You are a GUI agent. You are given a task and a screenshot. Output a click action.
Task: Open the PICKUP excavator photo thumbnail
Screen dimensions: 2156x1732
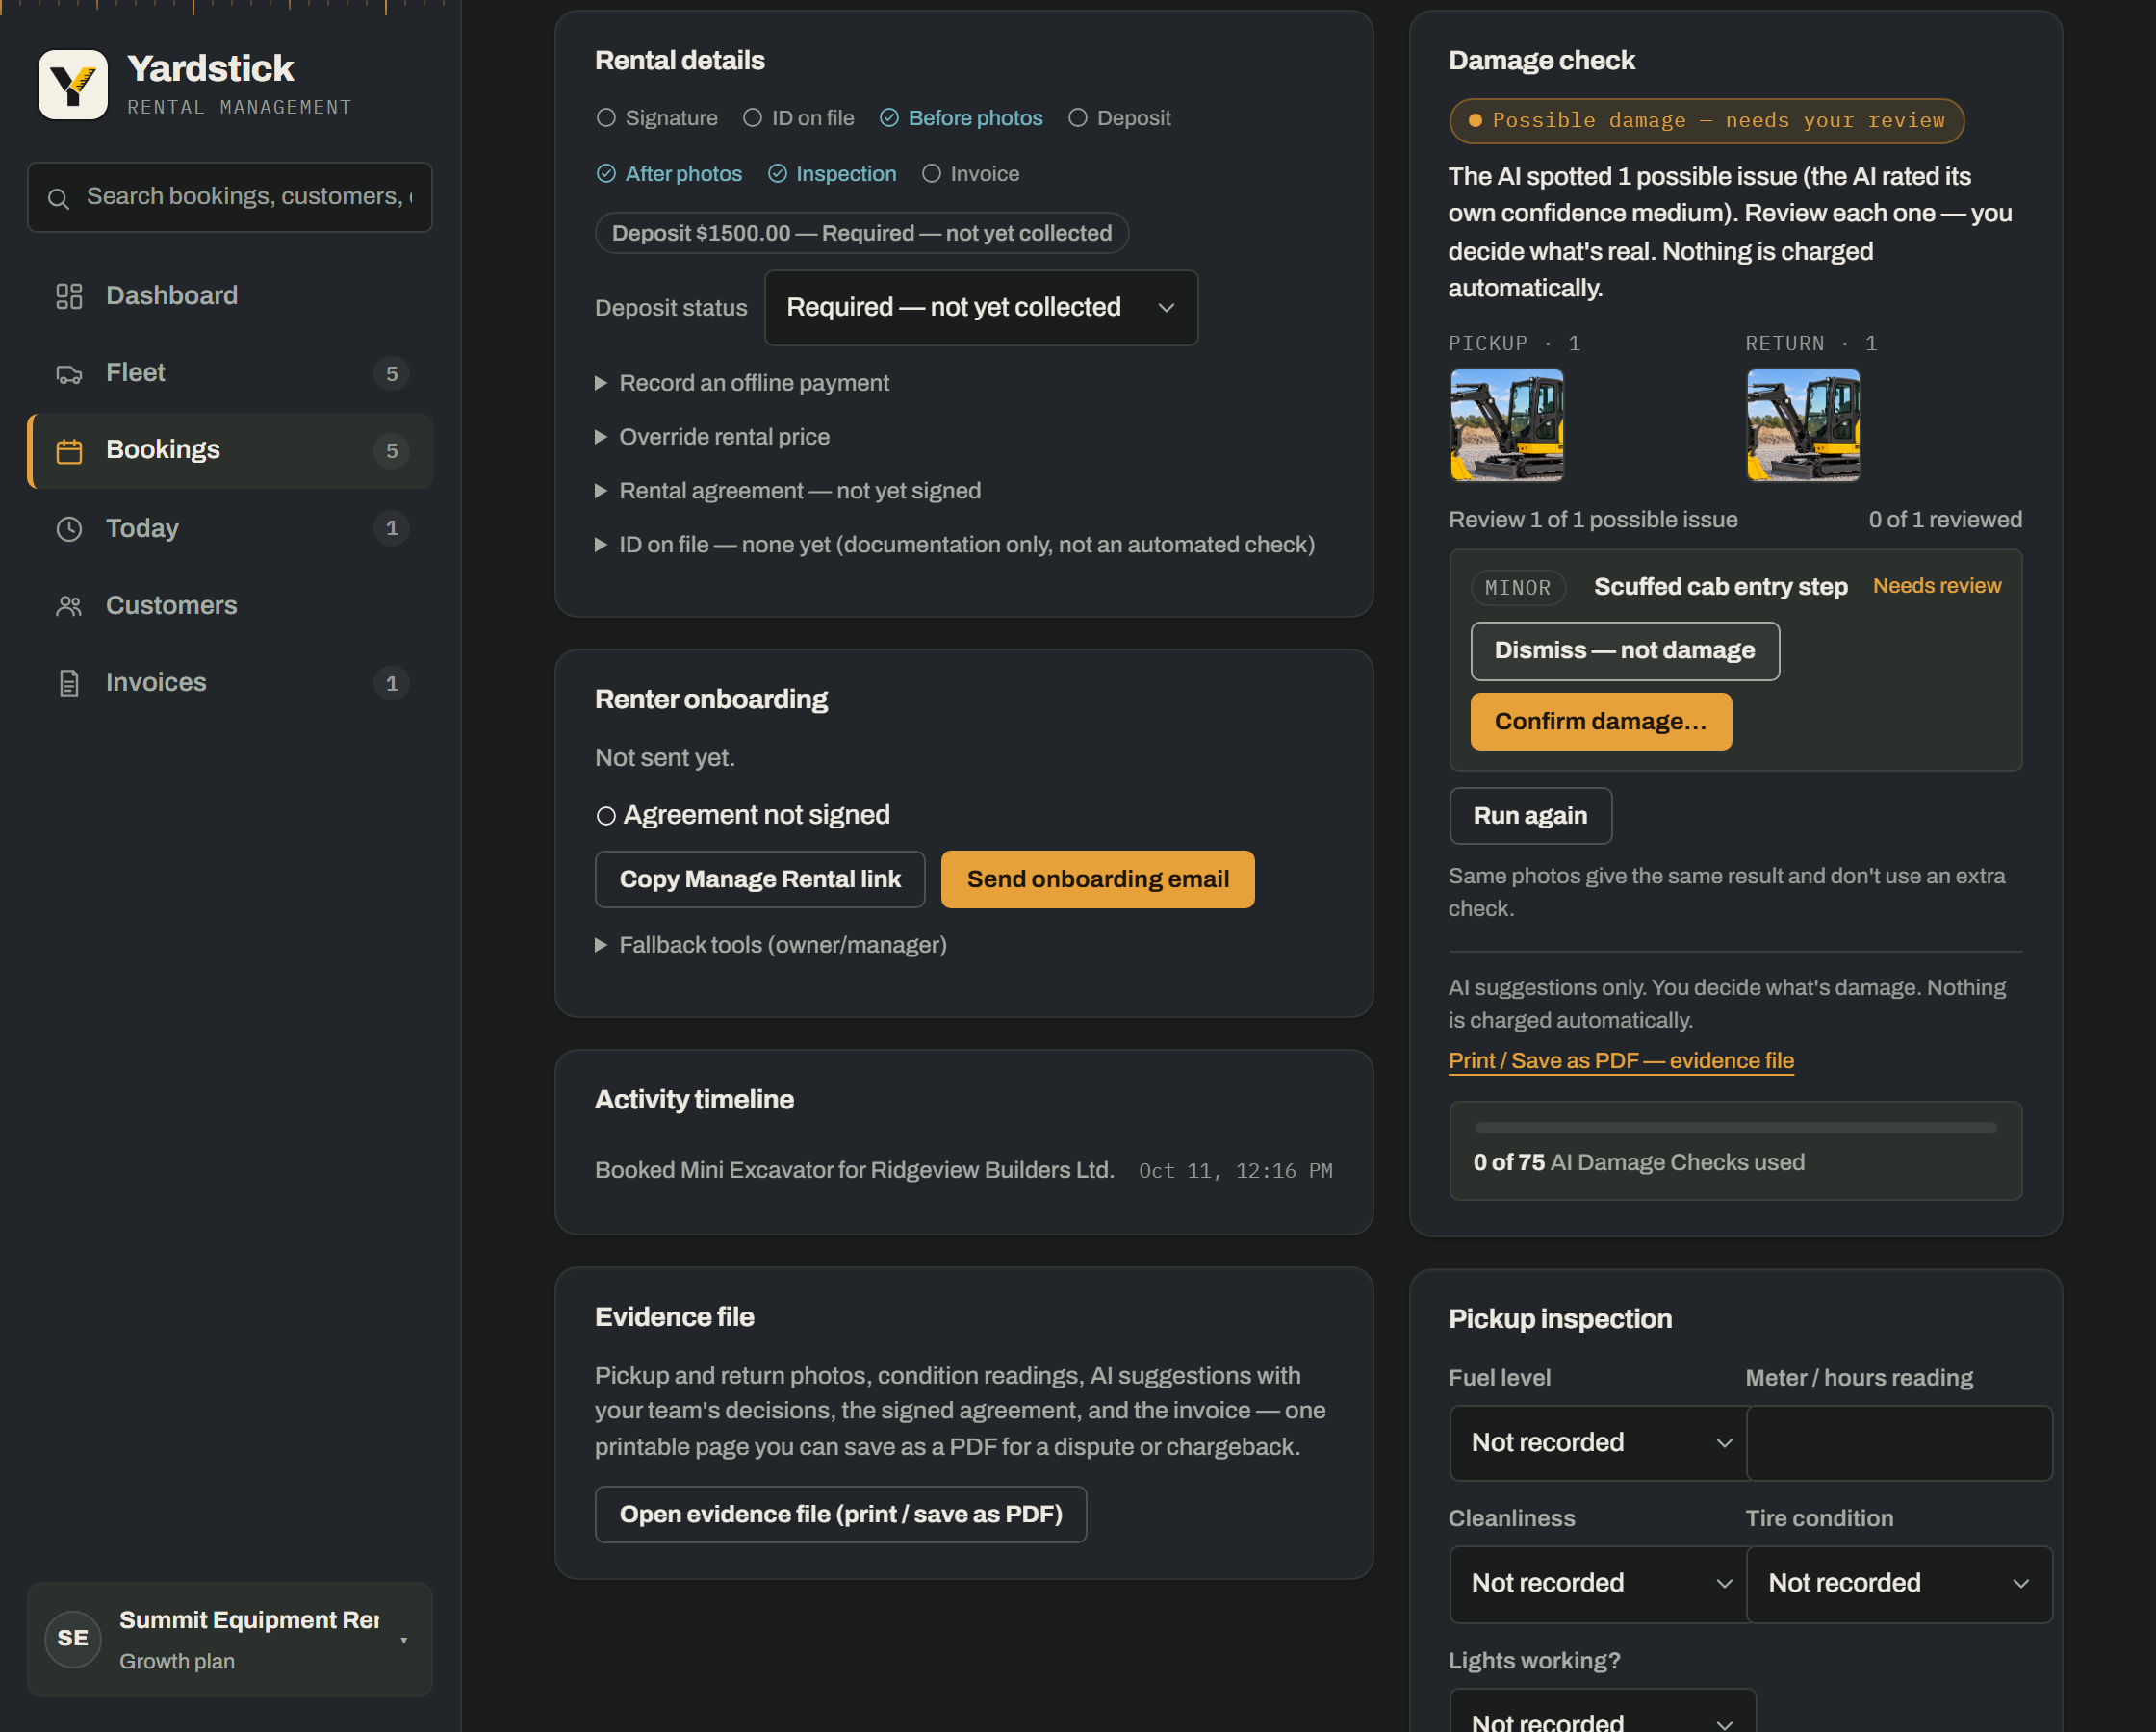1507,425
